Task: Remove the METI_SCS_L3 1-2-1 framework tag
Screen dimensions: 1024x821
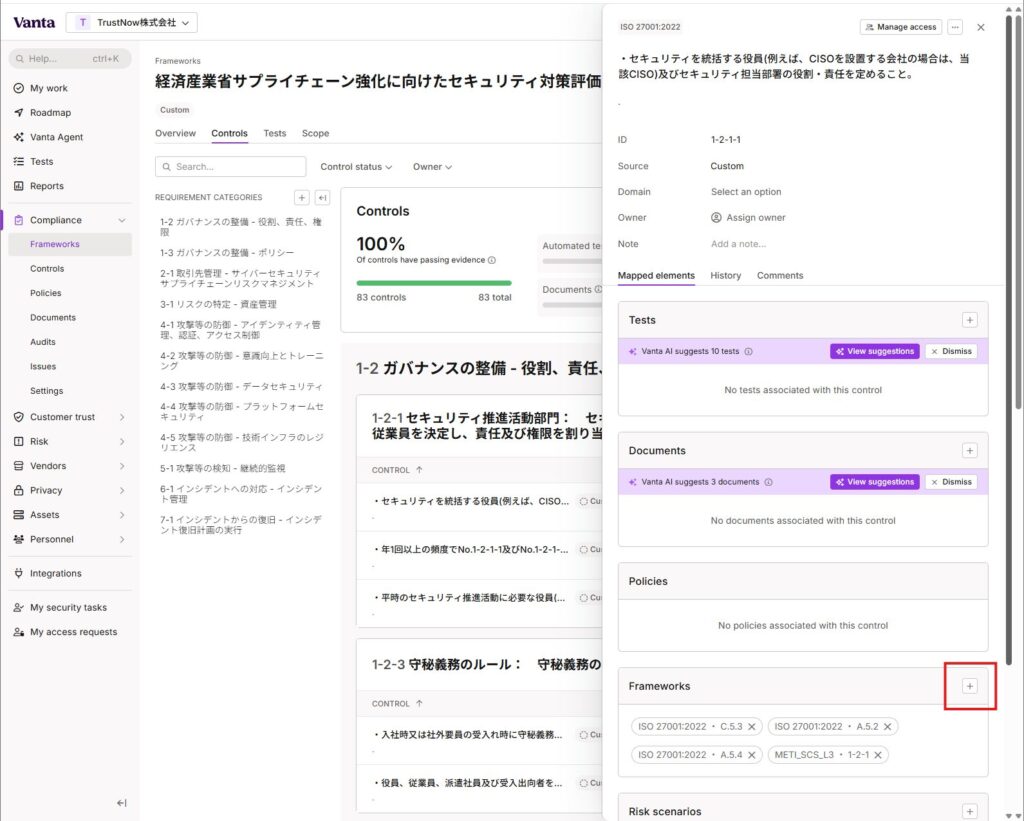Action: point(878,755)
